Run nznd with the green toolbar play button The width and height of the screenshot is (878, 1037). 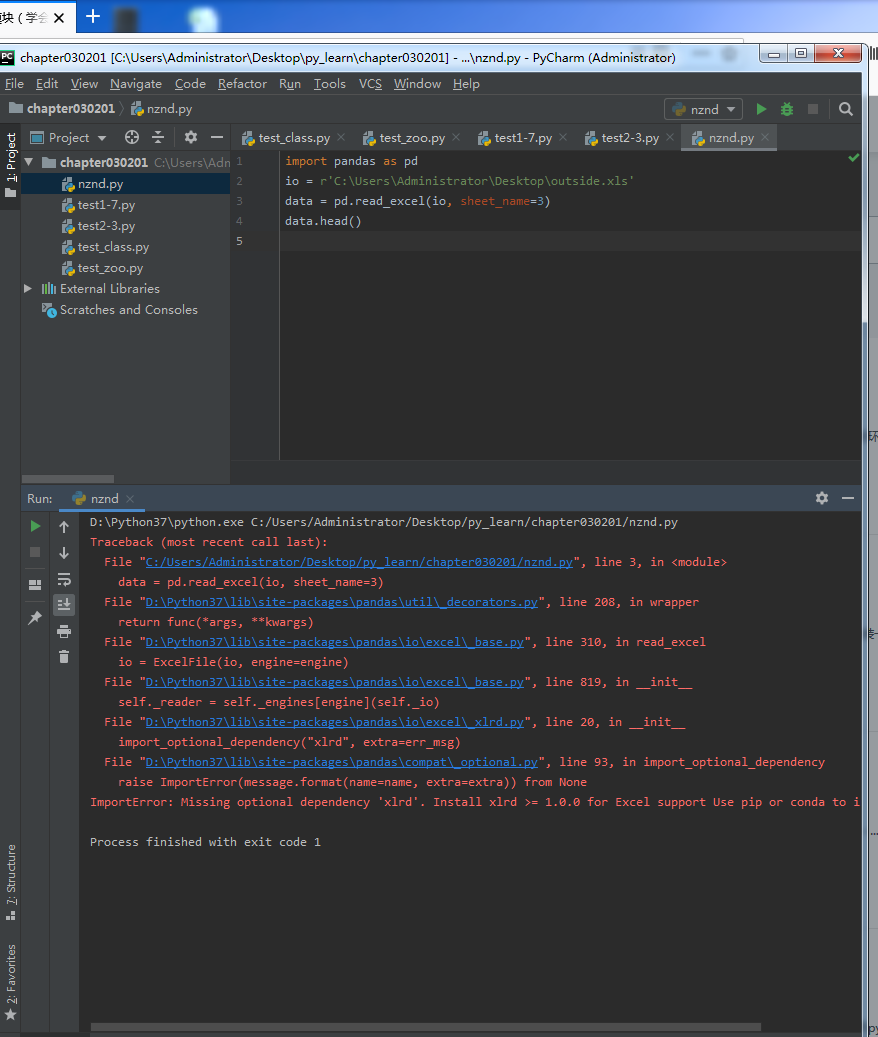click(762, 109)
